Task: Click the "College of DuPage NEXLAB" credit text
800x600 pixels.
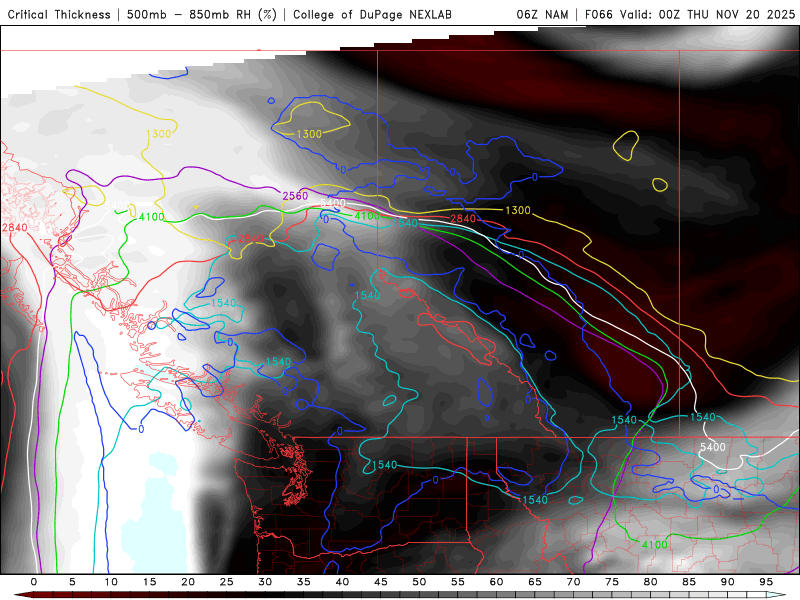Action: [x=372, y=15]
